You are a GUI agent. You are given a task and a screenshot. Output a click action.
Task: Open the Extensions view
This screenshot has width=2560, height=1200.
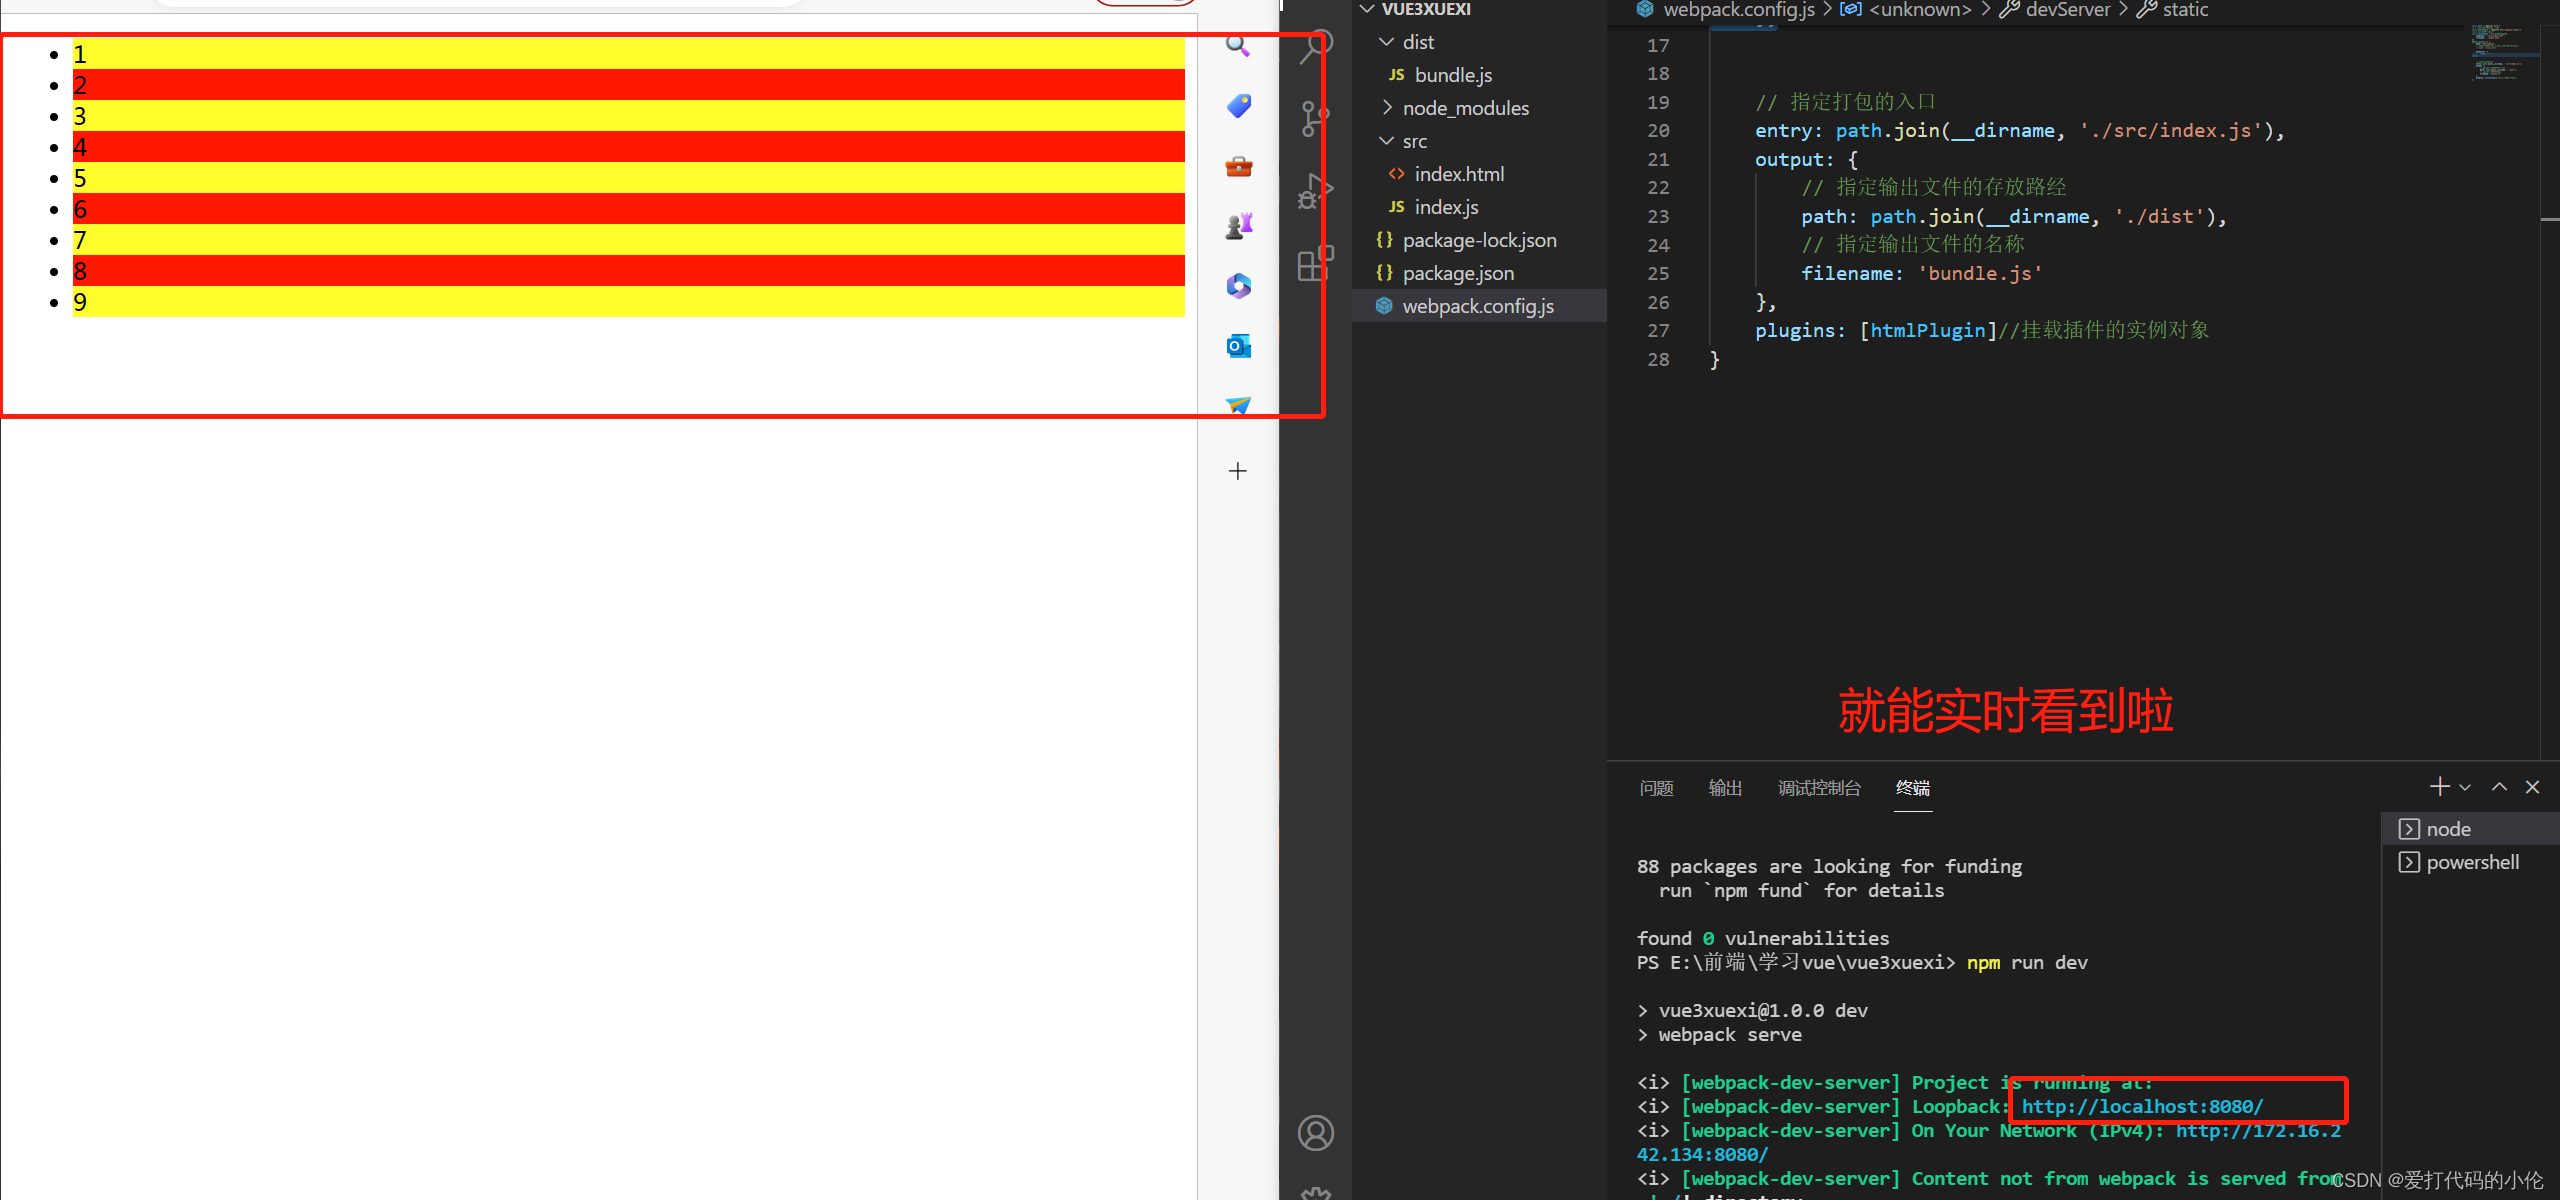[x=1314, y=264]
